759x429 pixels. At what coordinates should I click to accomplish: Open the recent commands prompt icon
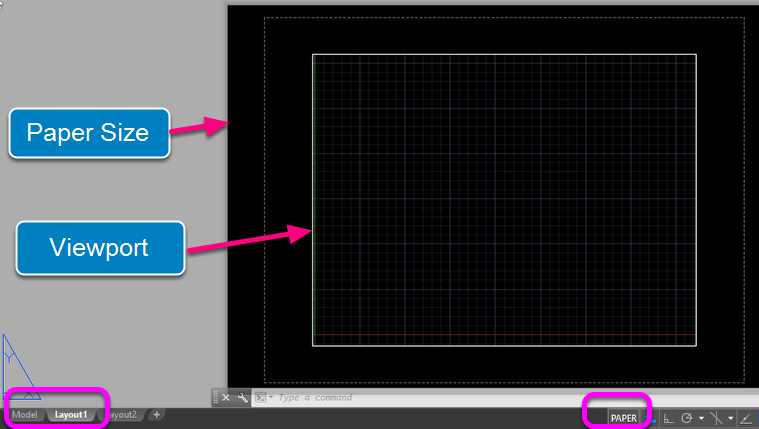click(x=260, y=398)
